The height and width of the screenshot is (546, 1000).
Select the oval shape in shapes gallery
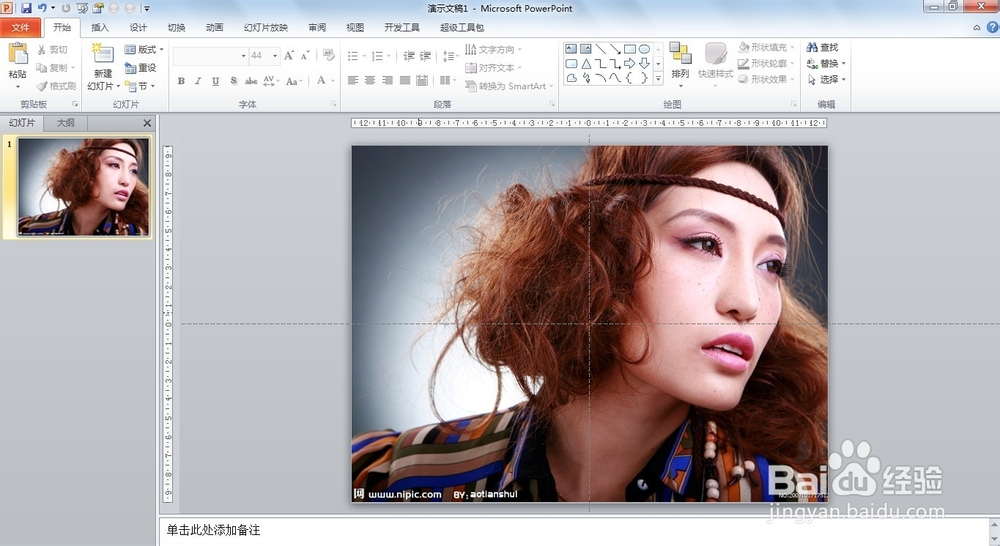pos(645,48)
